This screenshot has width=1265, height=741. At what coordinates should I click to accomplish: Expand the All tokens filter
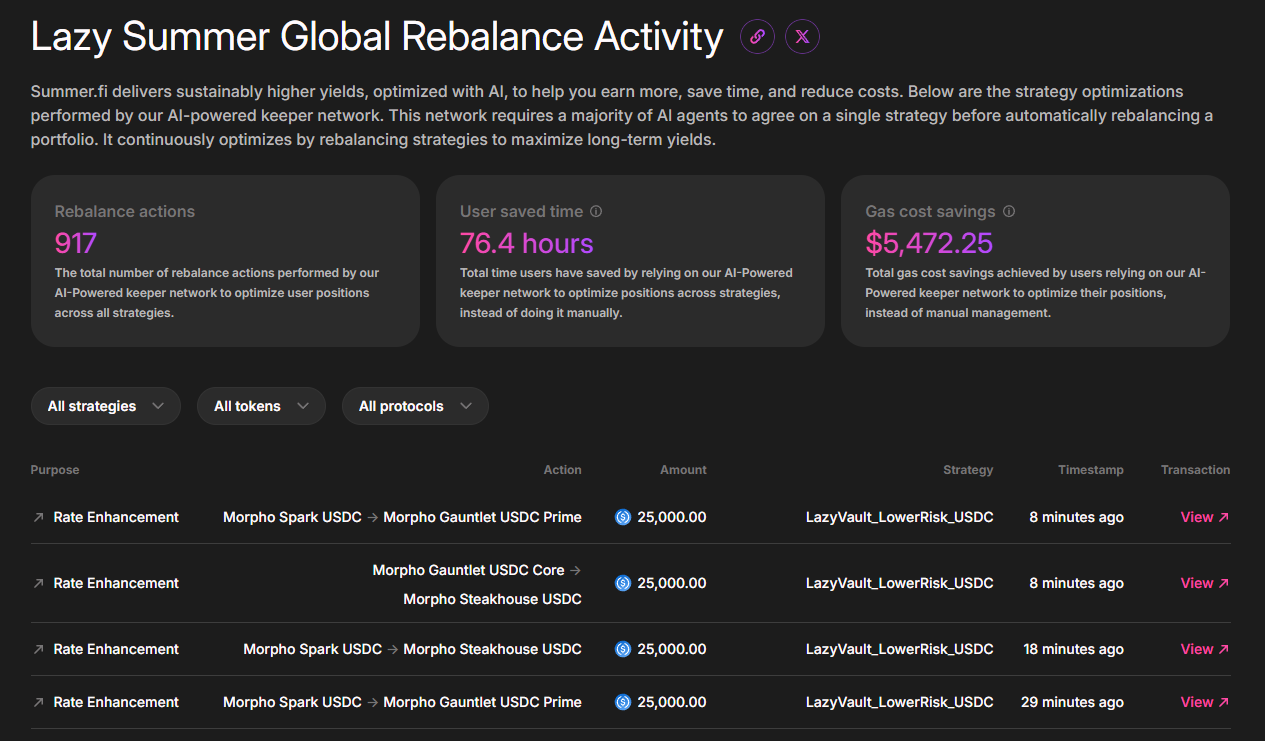pos(261,406)
